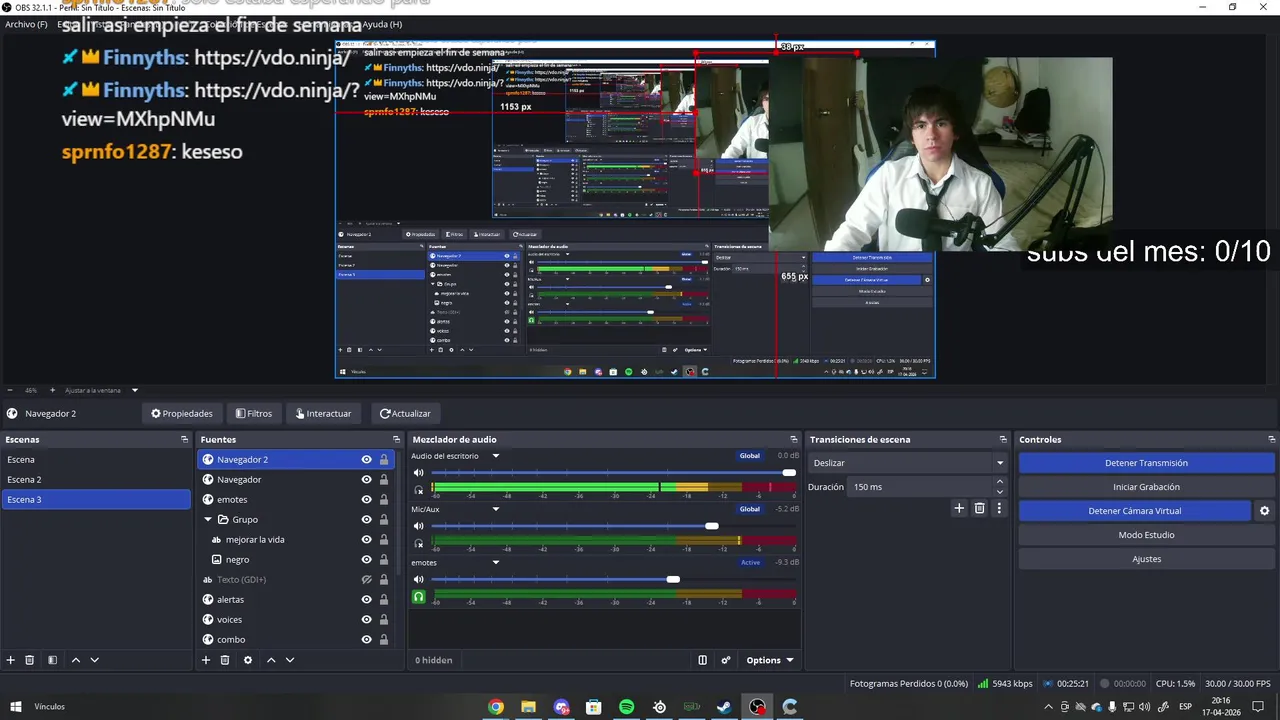Open emotes mixer dropdown arrow
The height and width of the screenshot is (720, 1280).
click(x=495, y=562)
